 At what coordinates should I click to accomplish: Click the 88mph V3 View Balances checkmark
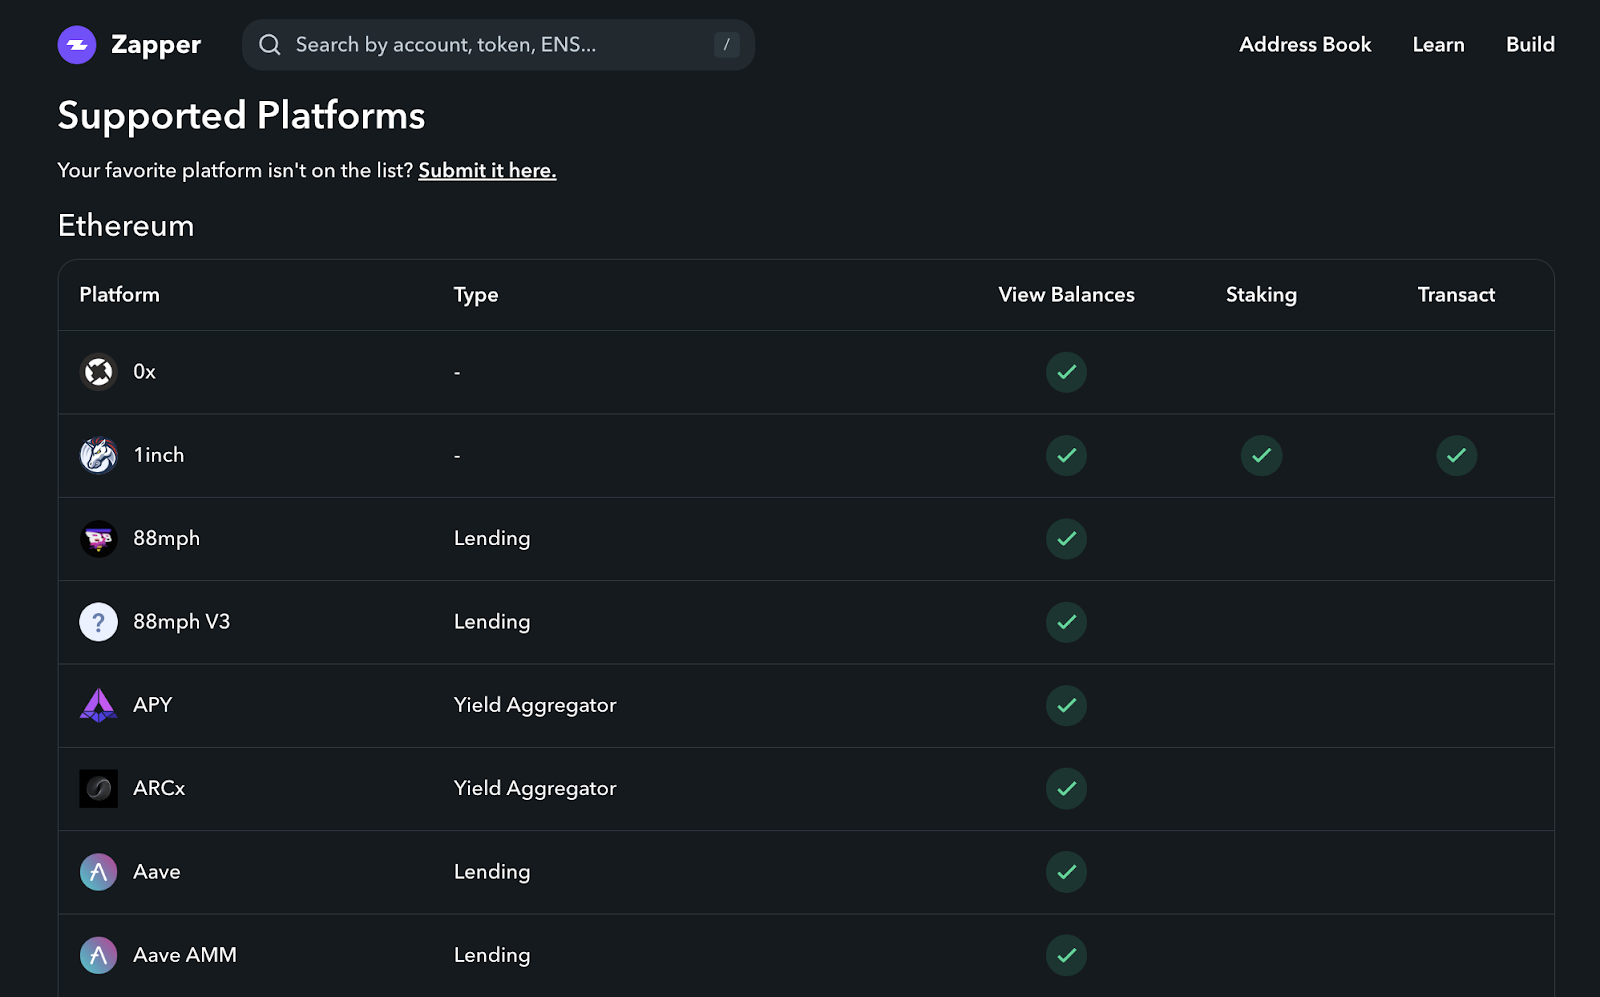tap(1066, 622)
